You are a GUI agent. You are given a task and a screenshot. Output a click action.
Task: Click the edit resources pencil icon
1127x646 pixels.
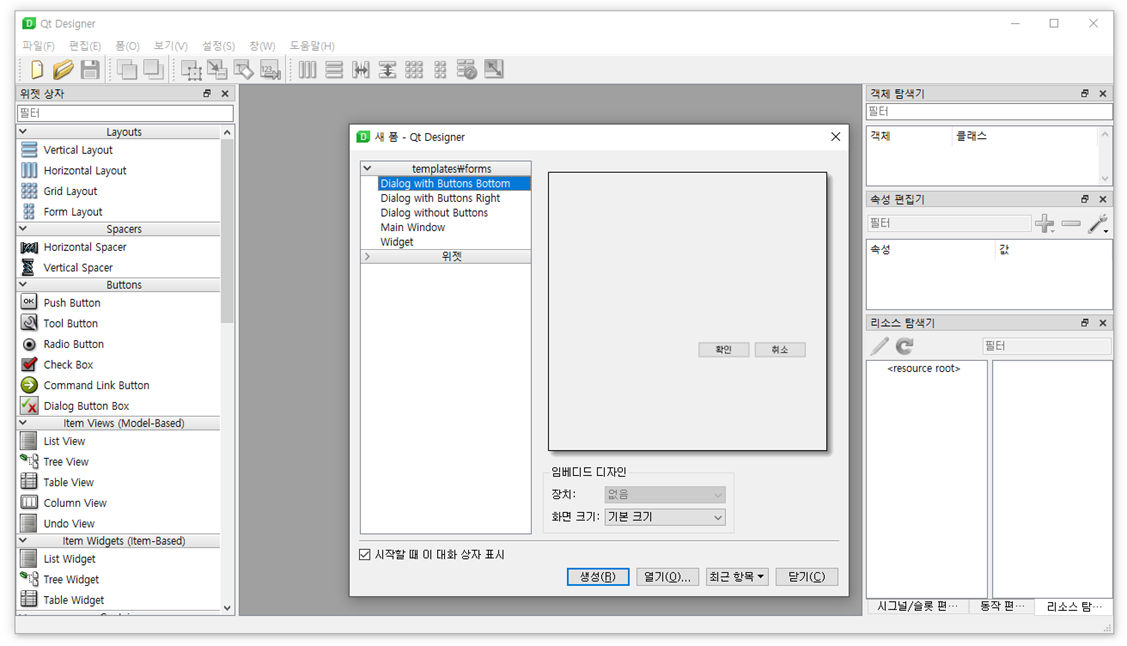coord(880,346)
